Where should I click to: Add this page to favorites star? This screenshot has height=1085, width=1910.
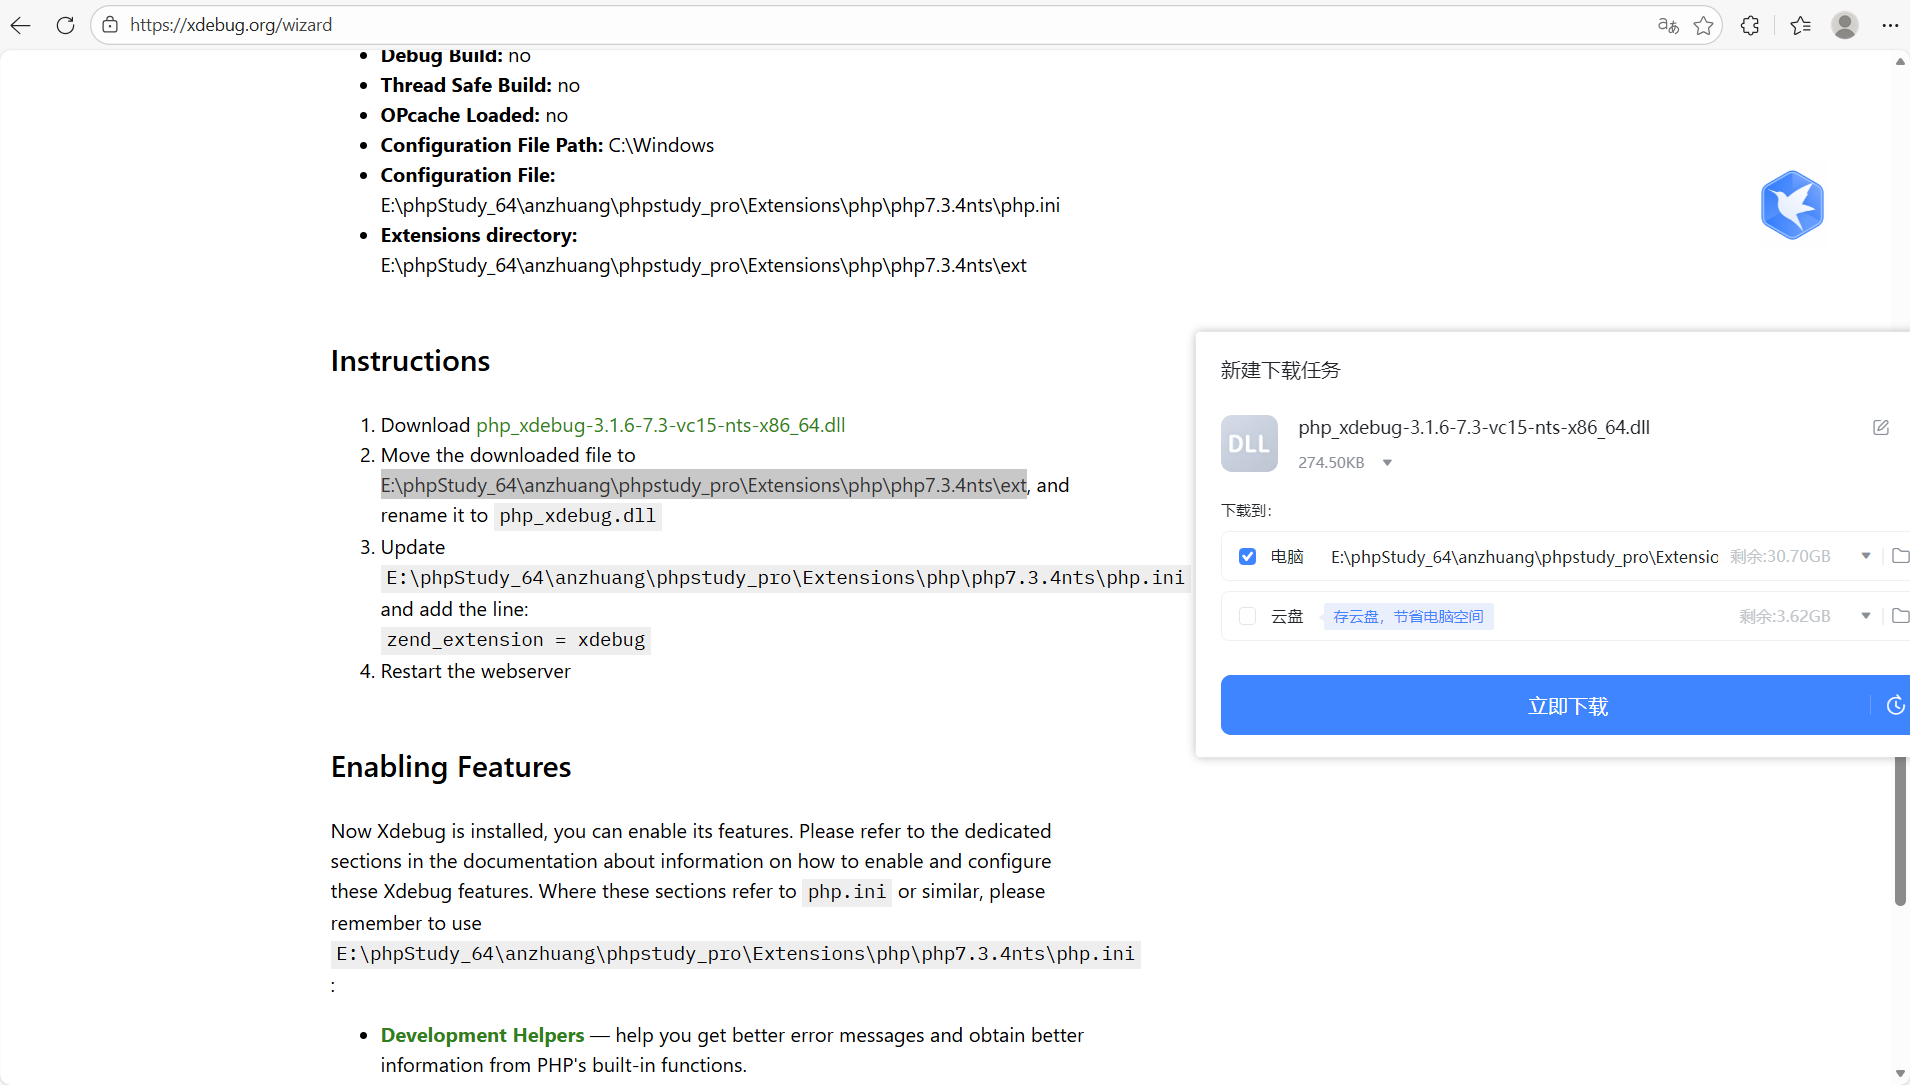1704,25
